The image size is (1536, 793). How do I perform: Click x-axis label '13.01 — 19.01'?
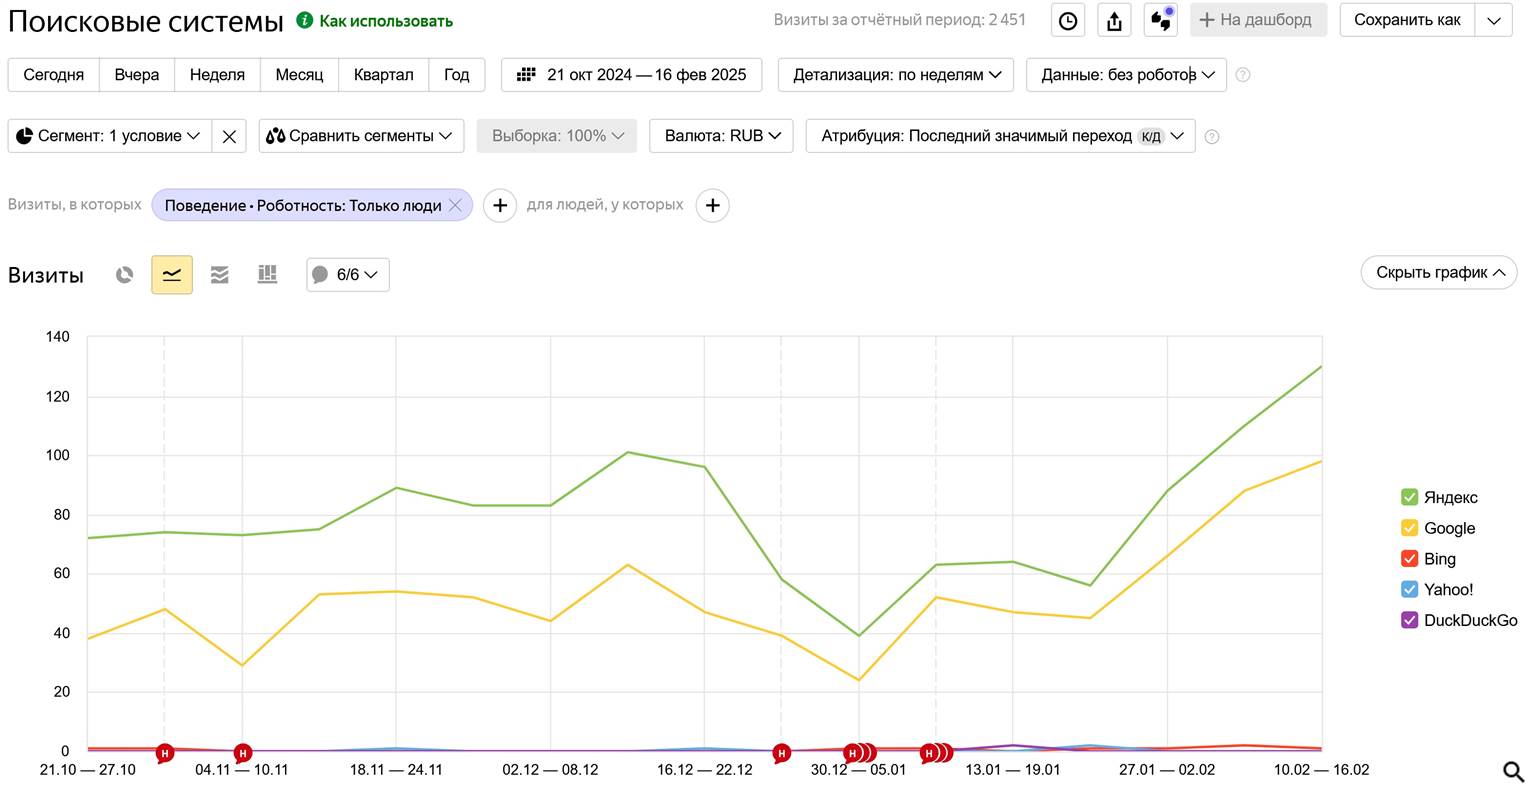tap(1012, 769)
